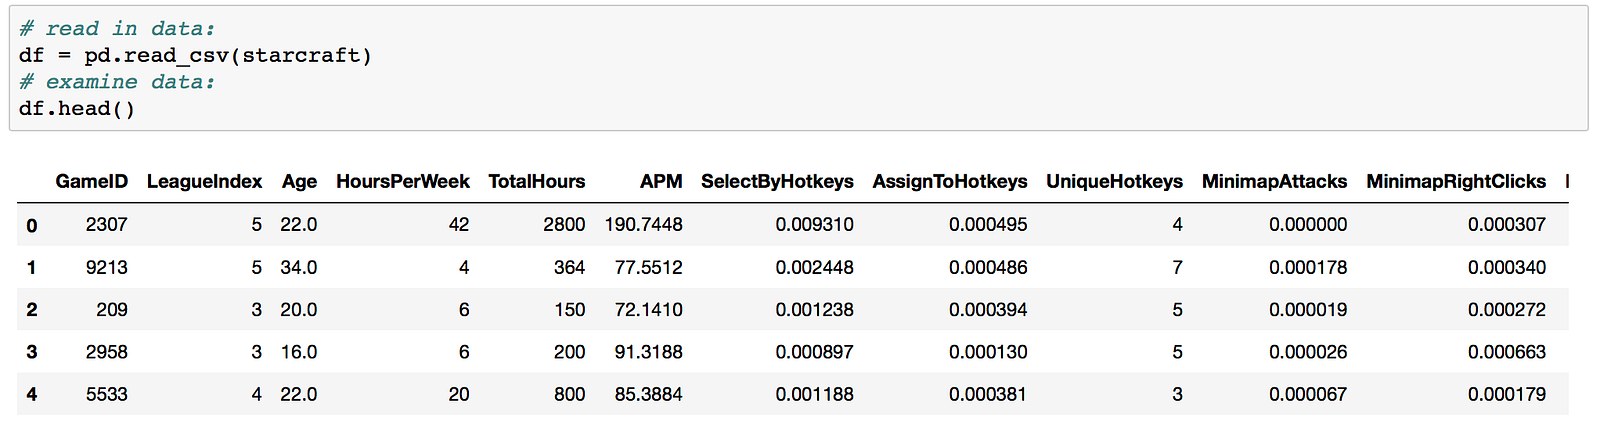Screen dimensions: 1600x446
Task: Click the SelectByHotkeys column header
Action: [x=777, y=181]
